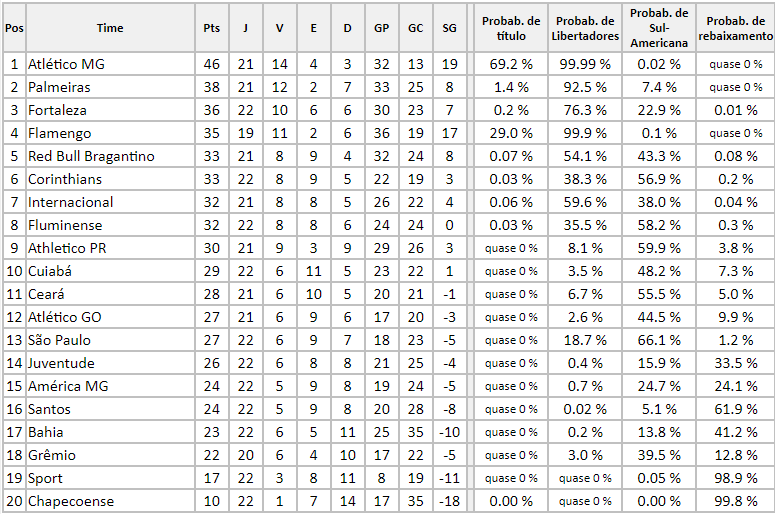Click the GP column header

382,28
